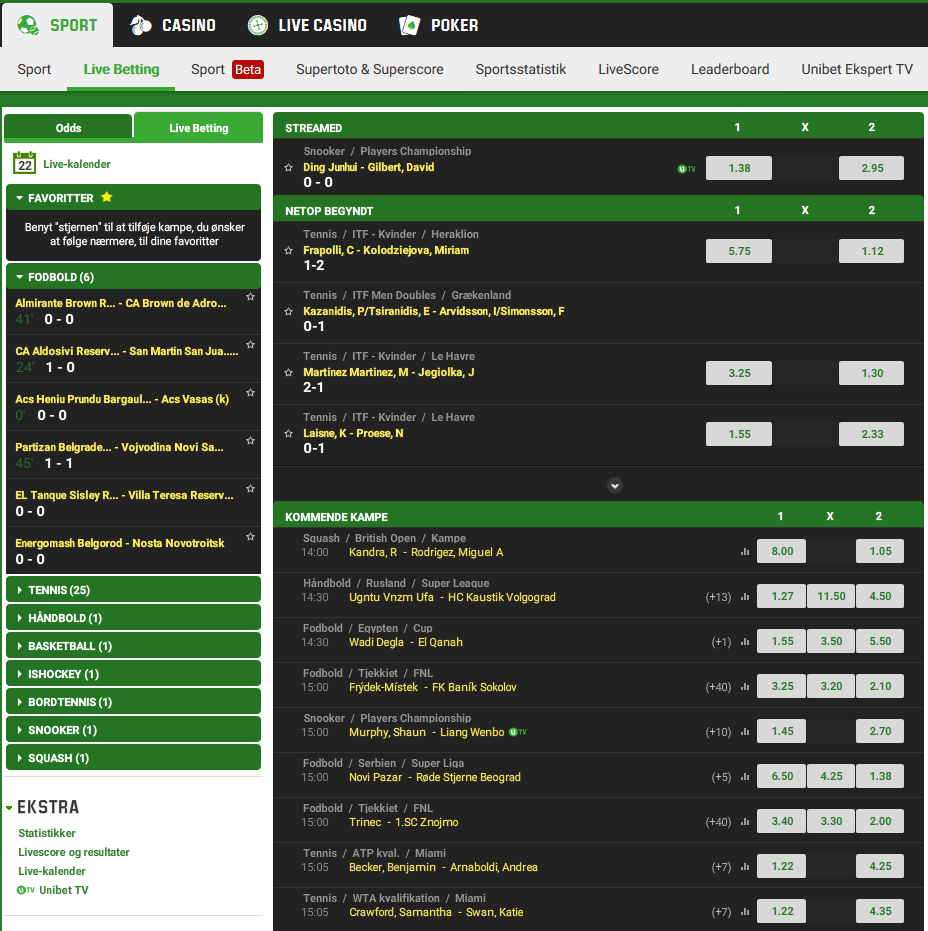Image resolution: width=928 pixels, height=931 pixels.
Task: Open Unibet Ekspert TV menu item
Action: (x=857, y=69)
